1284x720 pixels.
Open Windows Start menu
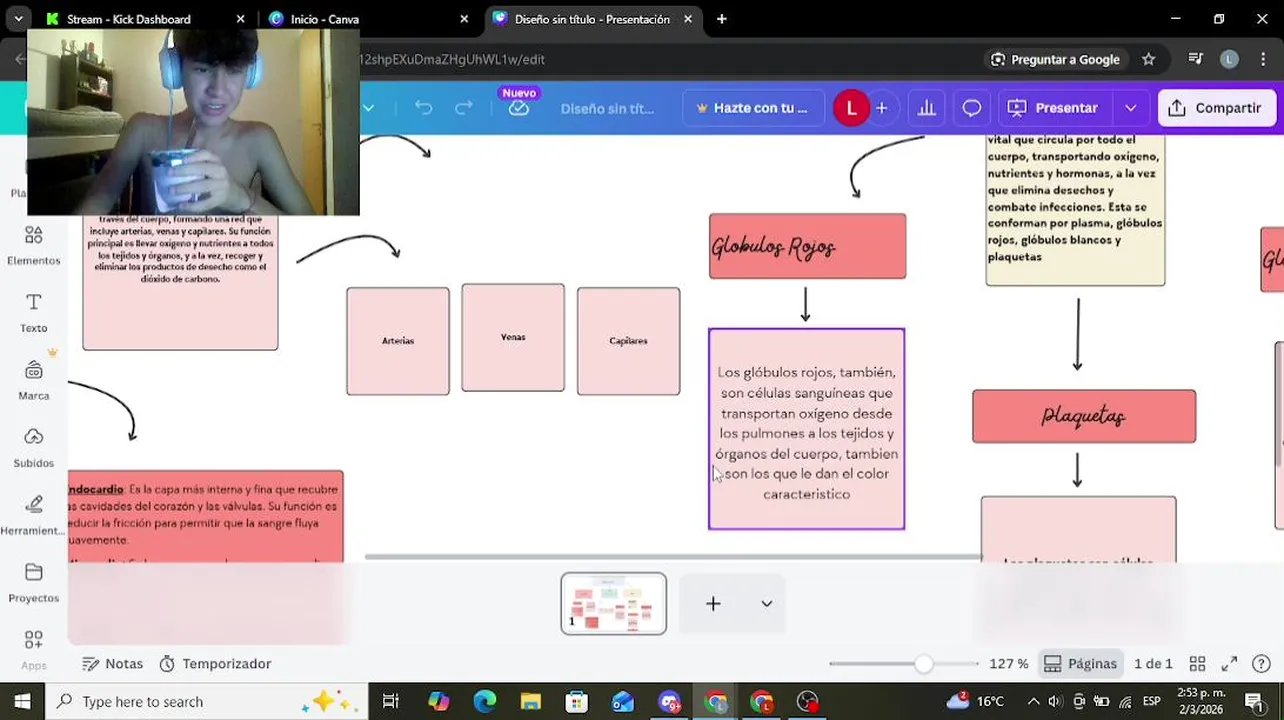[x=22, y=701]
